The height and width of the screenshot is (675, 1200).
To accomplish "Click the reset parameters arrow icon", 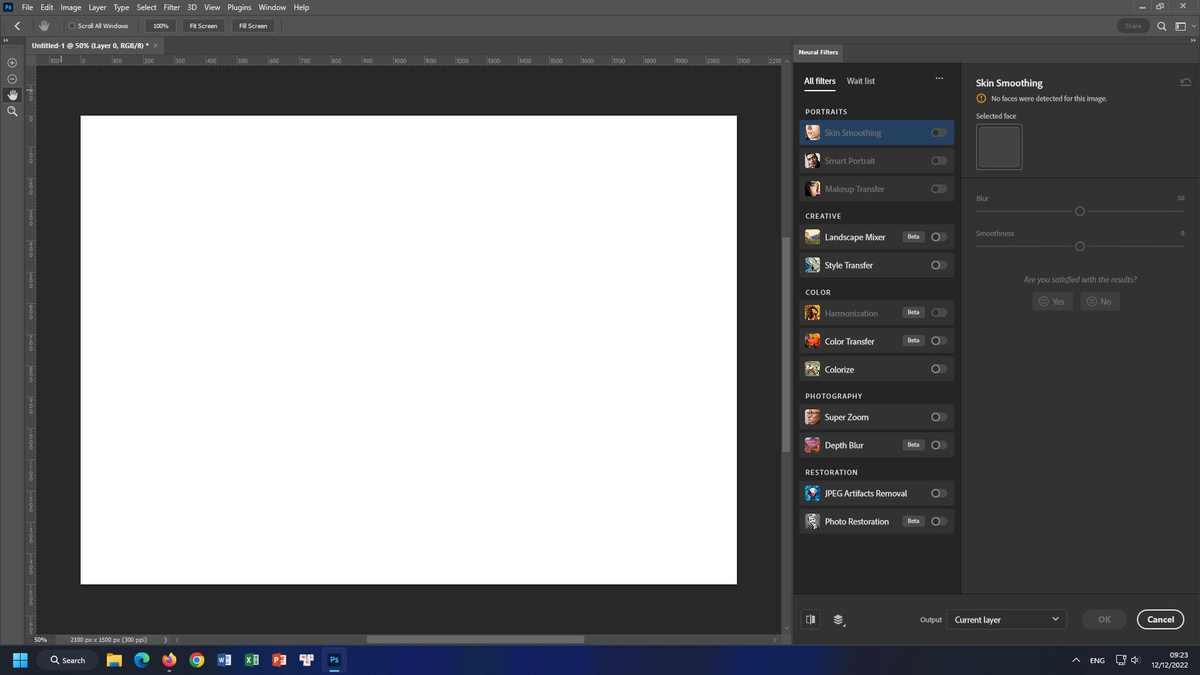I will point(1185,83).
